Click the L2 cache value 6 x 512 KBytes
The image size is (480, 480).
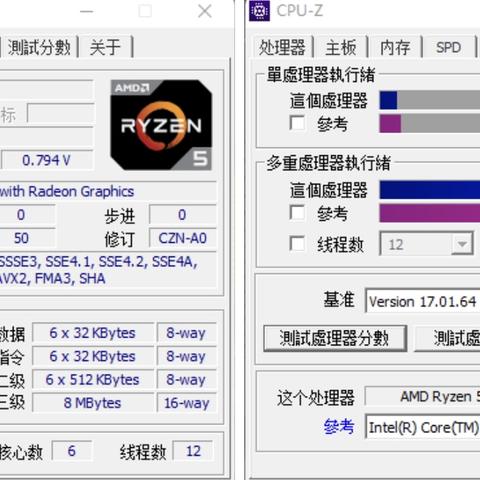[x=93, y=380]
